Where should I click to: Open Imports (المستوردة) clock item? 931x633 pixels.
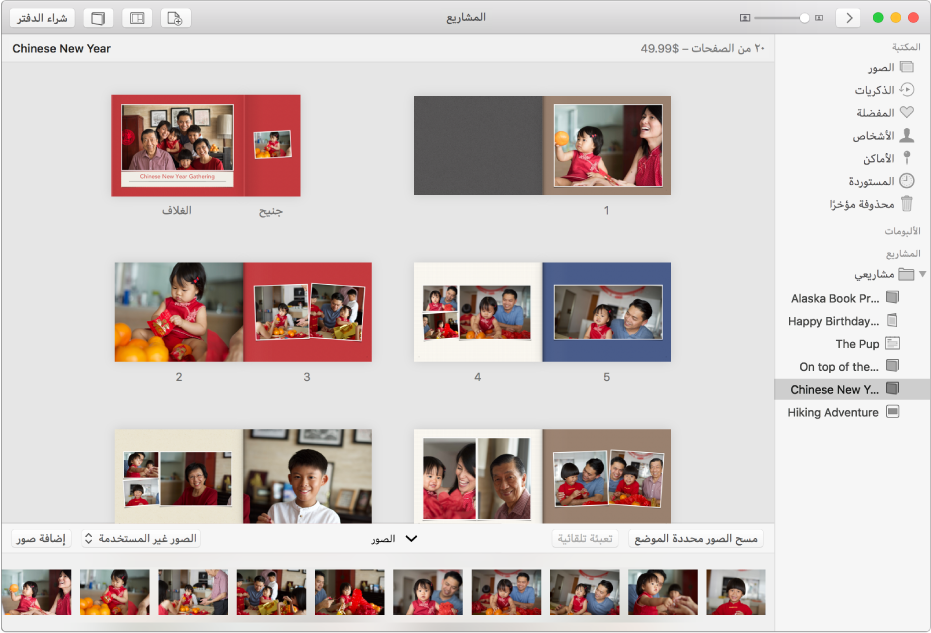coord(881,181)
